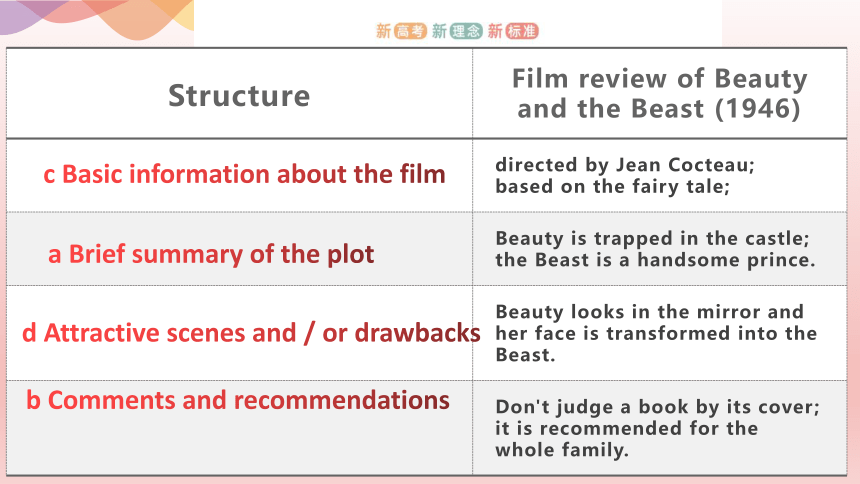Image resolution: width=860 pixels, height=484 pixels.
Task: Select 'based on the fairy tale' text
Action: (613, 187)
